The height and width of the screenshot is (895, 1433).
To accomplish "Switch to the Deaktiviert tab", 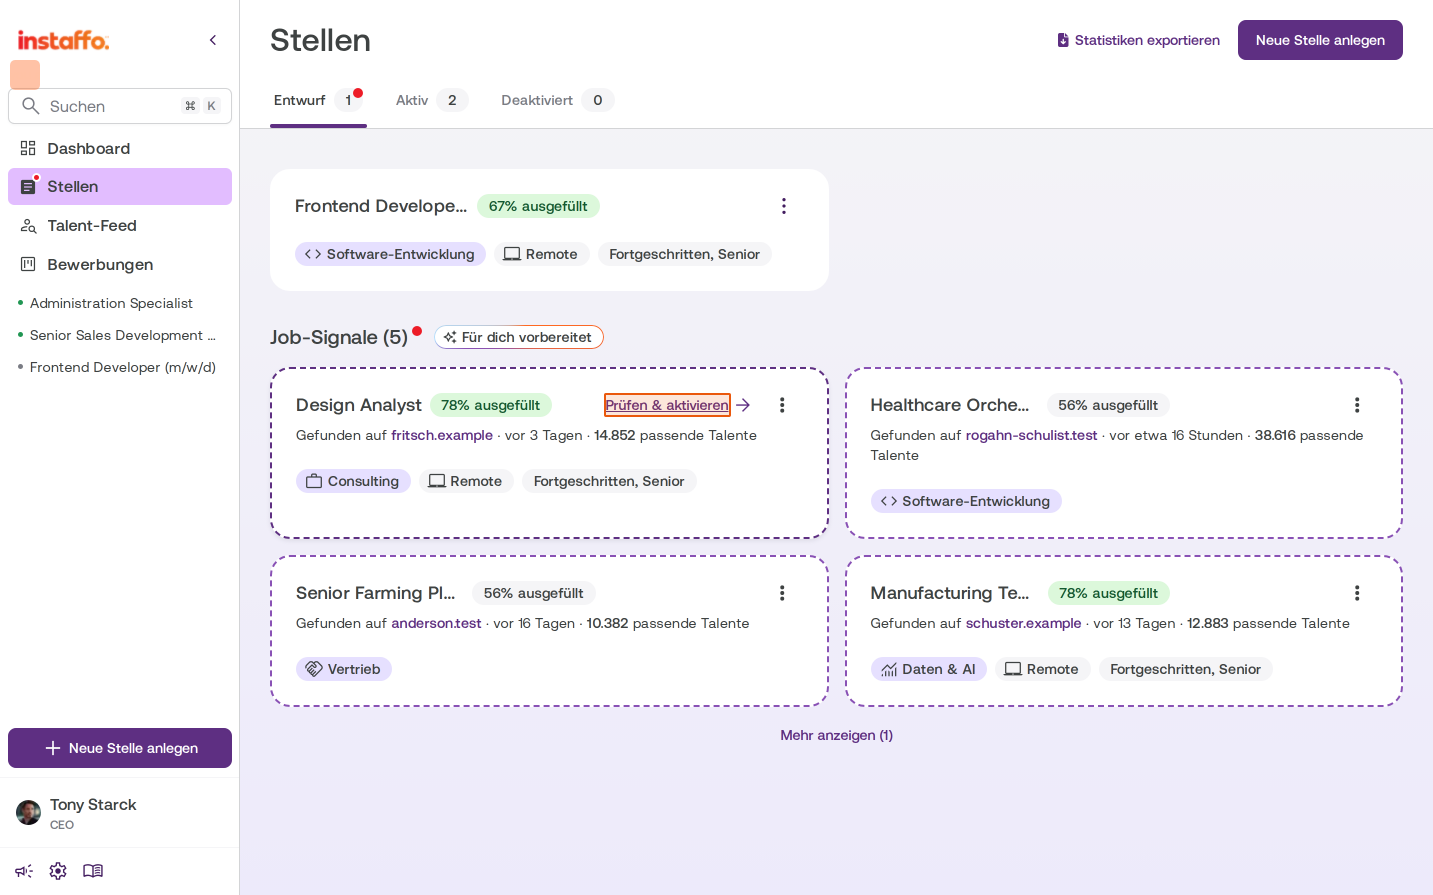I will (556, 100).
